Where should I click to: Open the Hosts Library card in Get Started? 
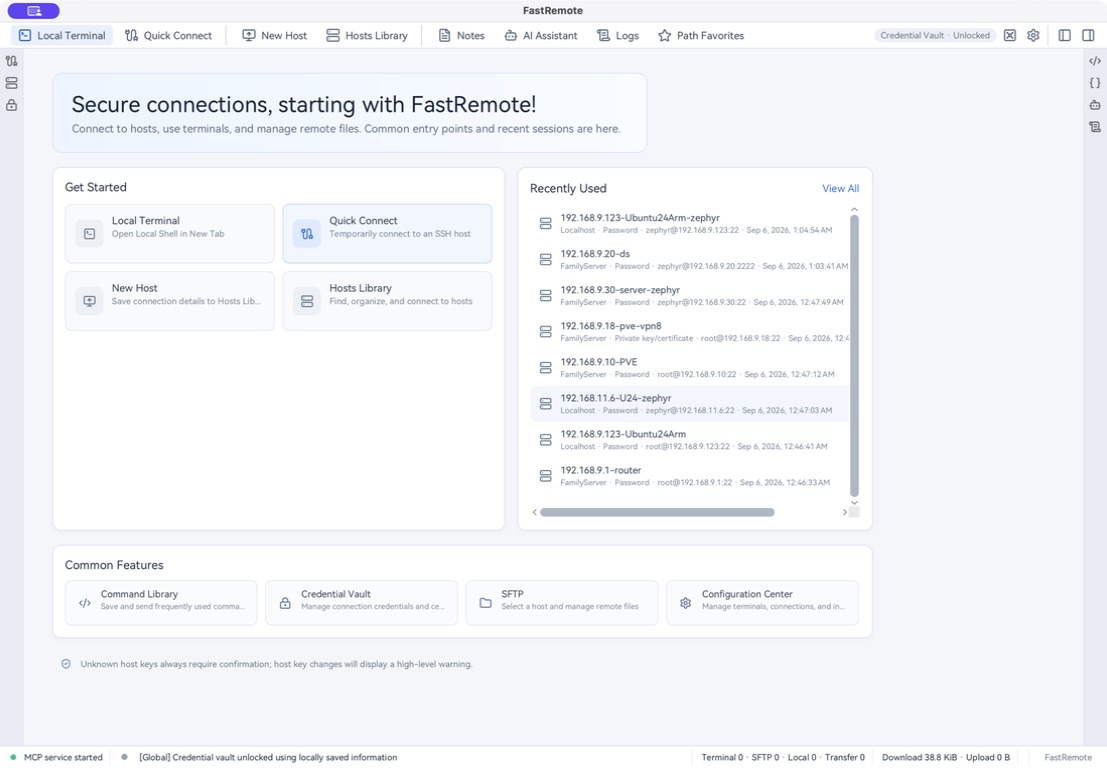(388, 301)
